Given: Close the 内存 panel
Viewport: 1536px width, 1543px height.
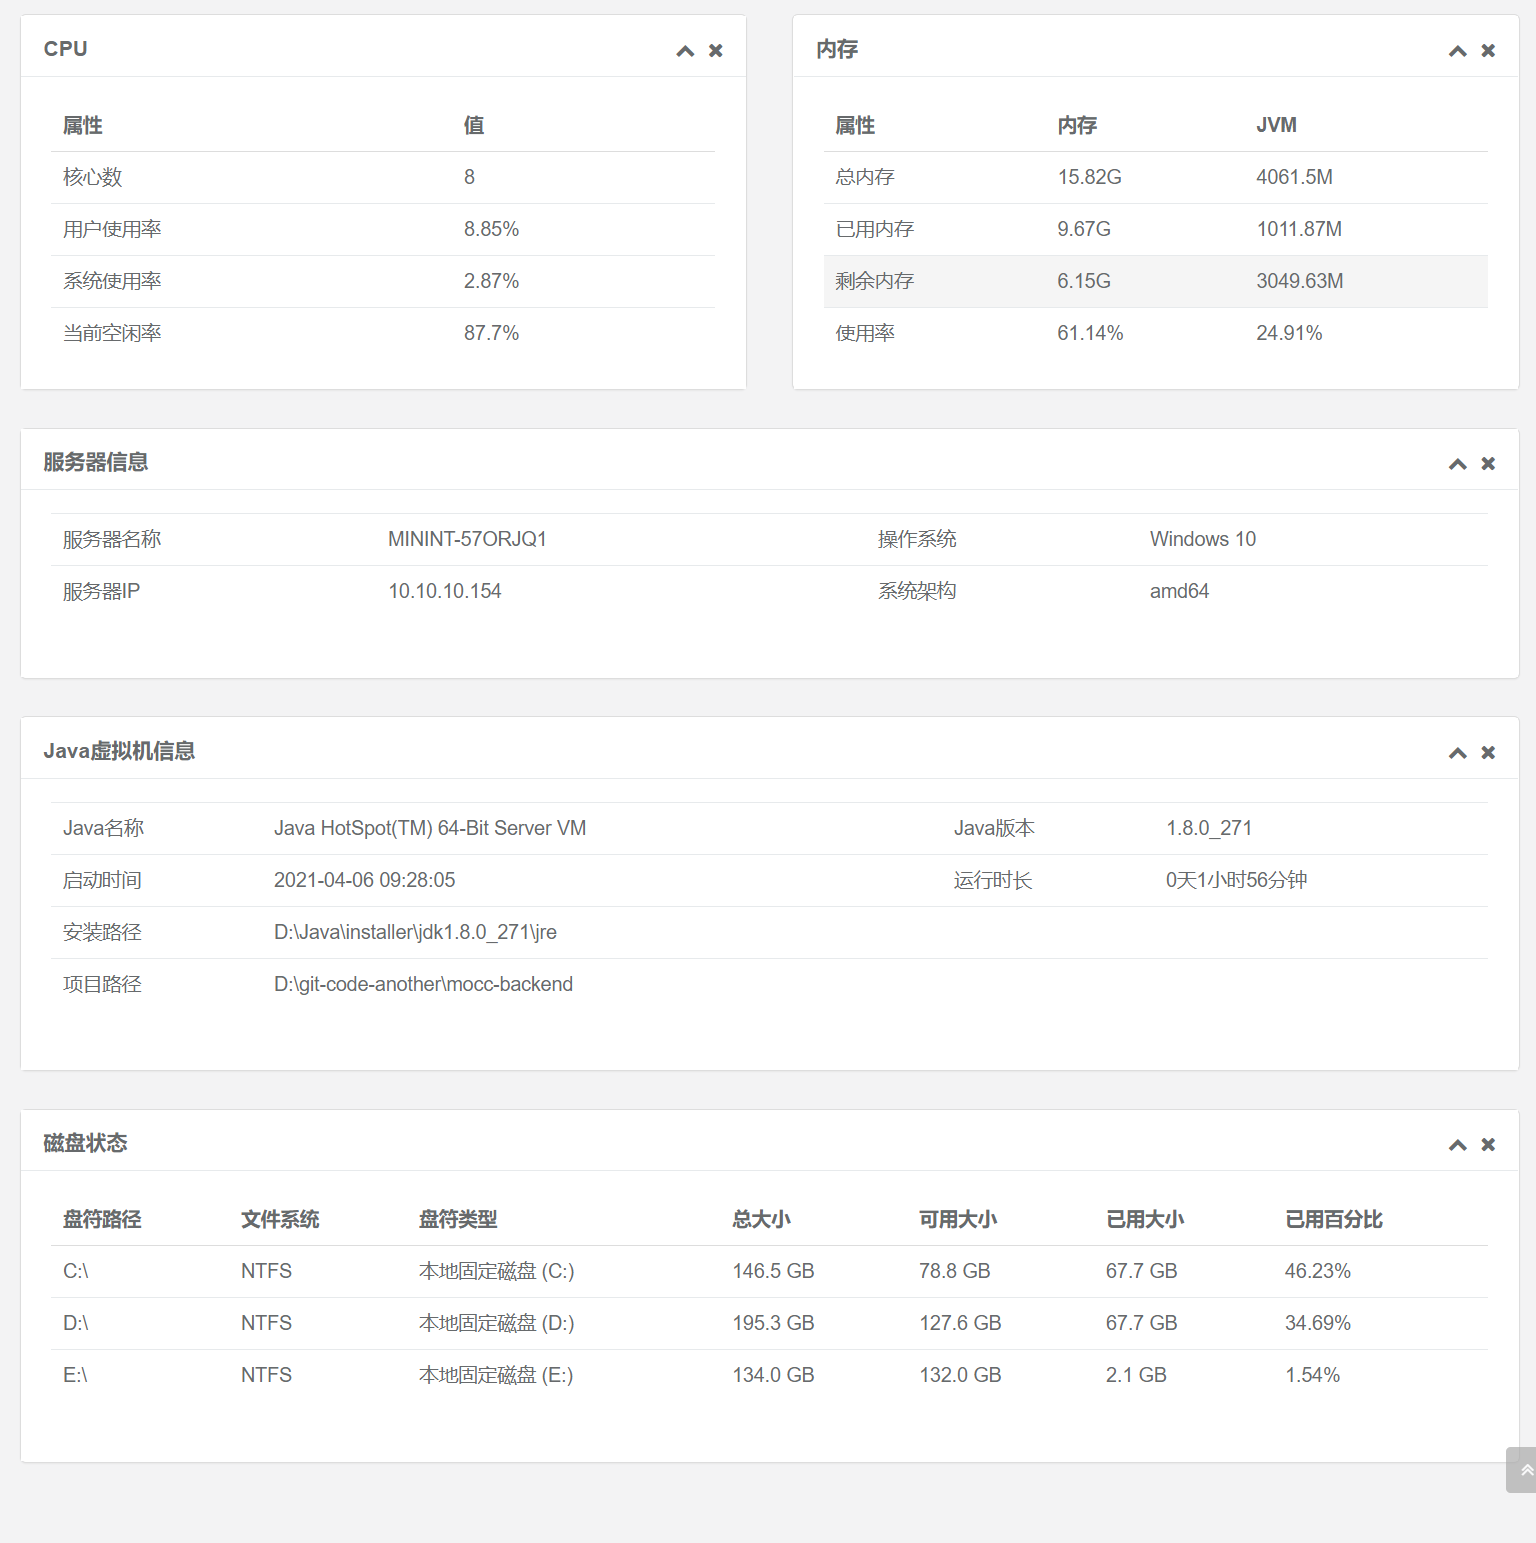Looking at the screenshot, I should click(x=1488, y=50).
